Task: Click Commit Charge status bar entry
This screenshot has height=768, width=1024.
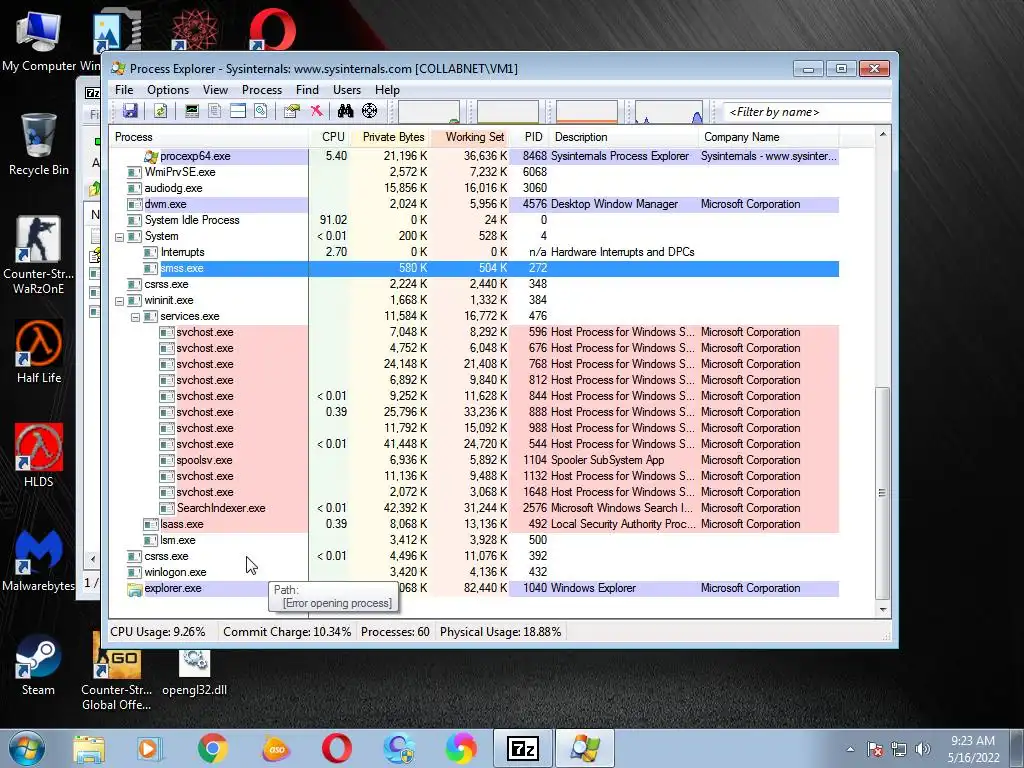Action: (x=287, y=632)
